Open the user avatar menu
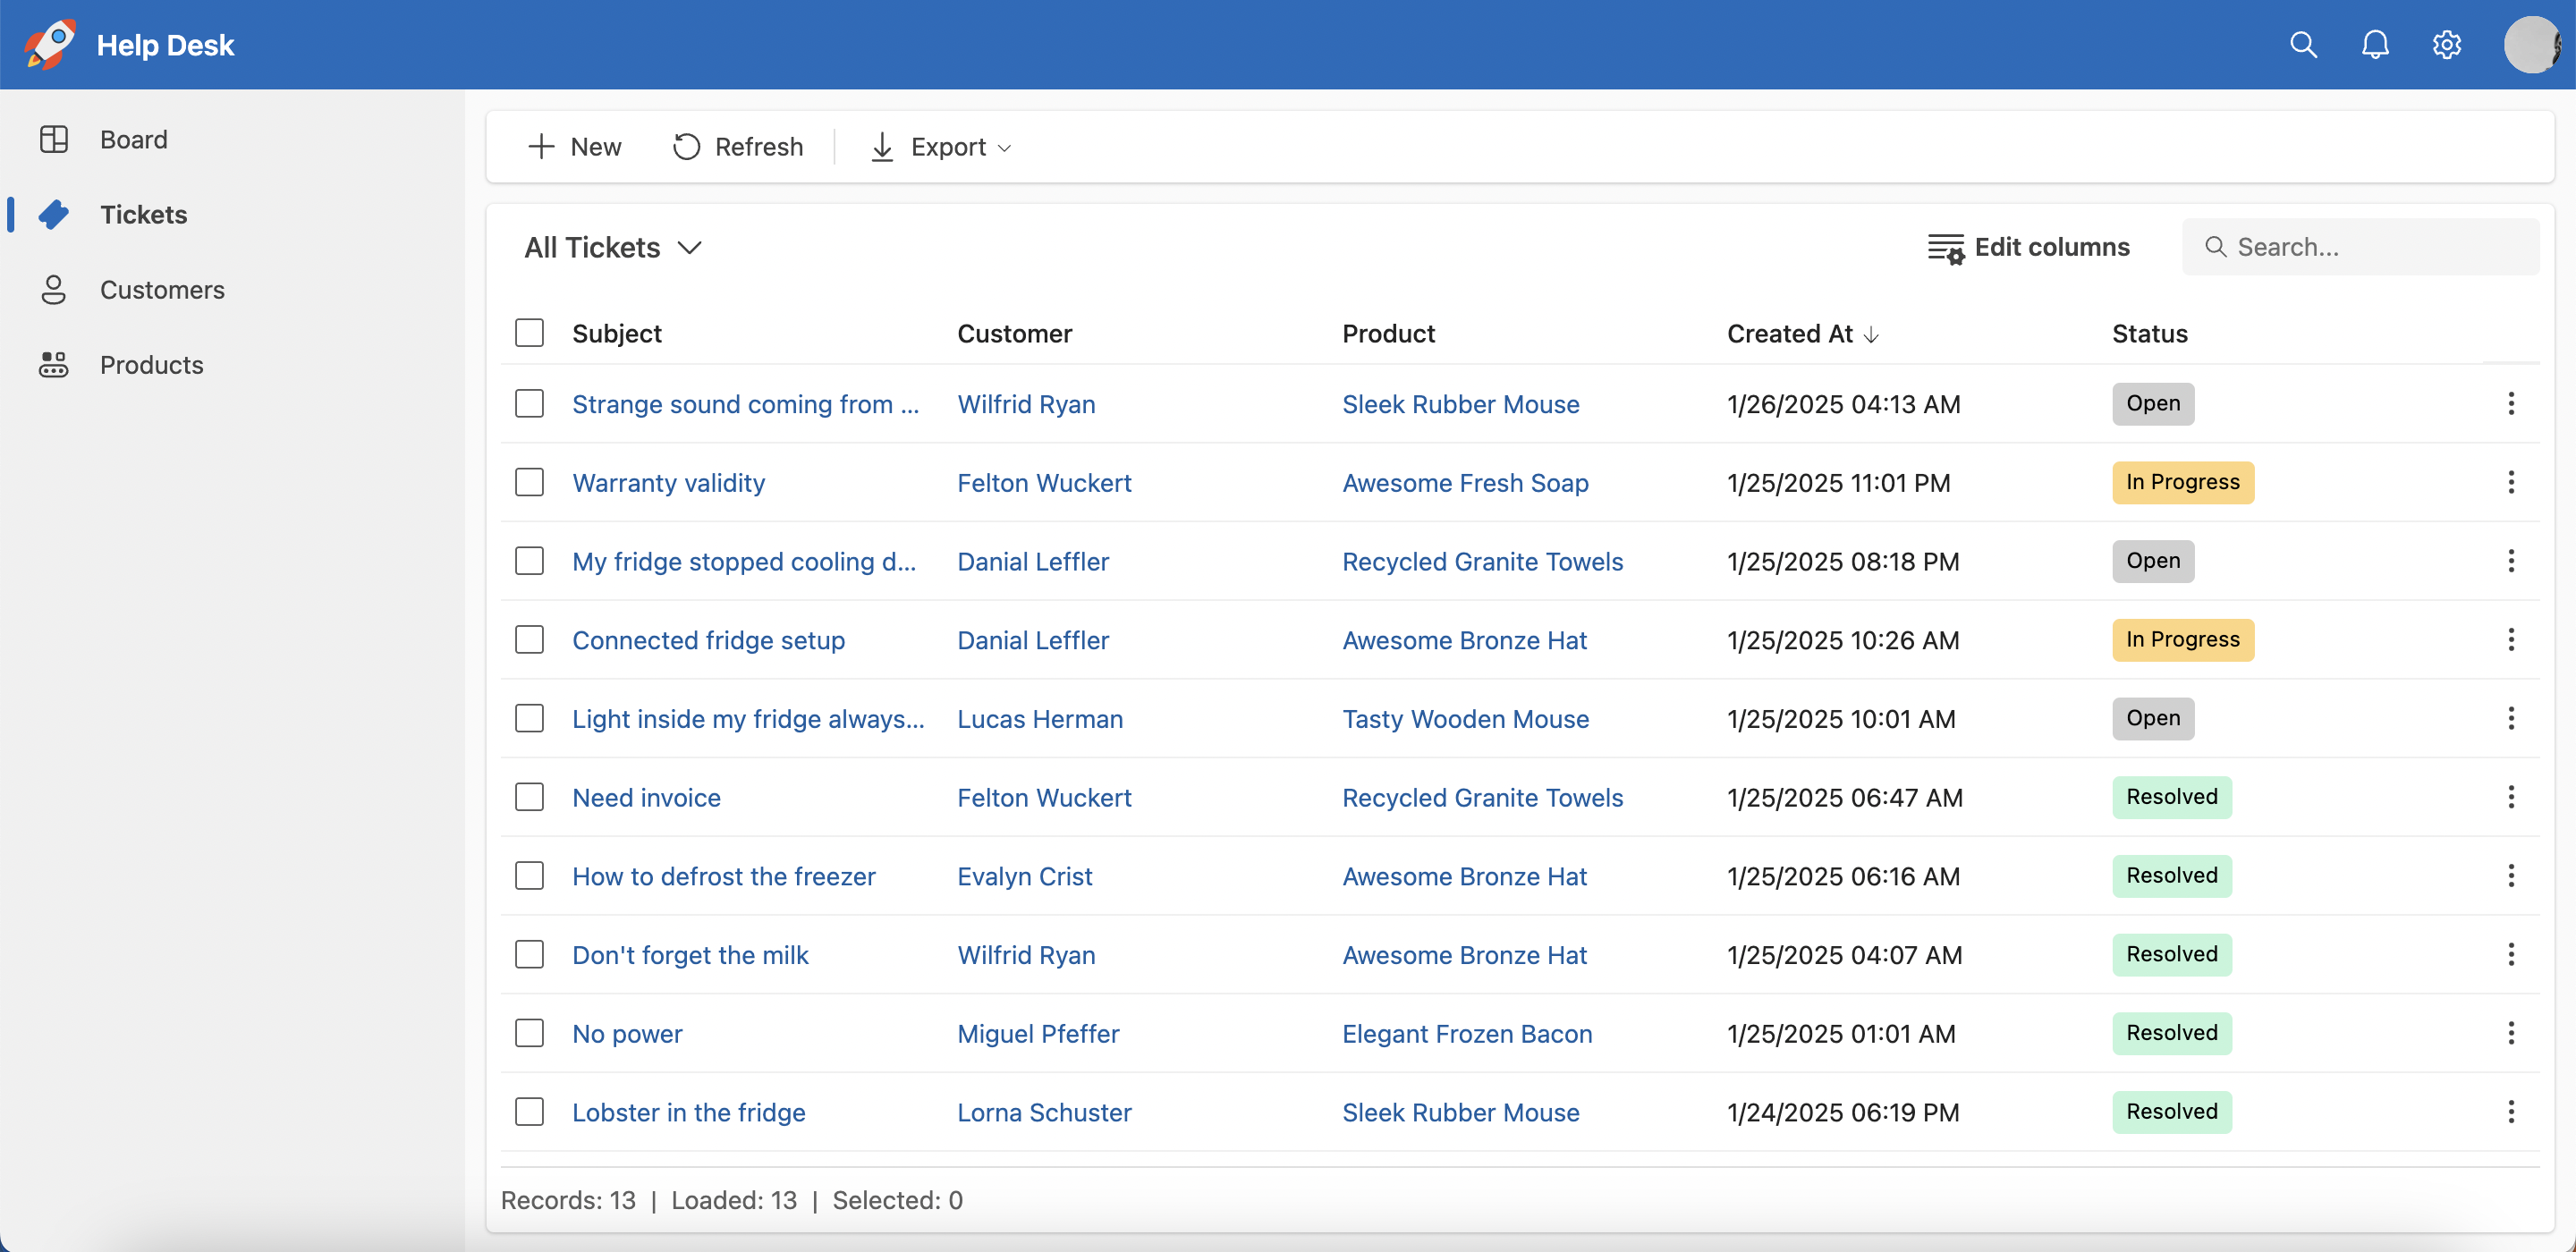This screenshot has height=1252, width=2576. [x=2531, y=44]
